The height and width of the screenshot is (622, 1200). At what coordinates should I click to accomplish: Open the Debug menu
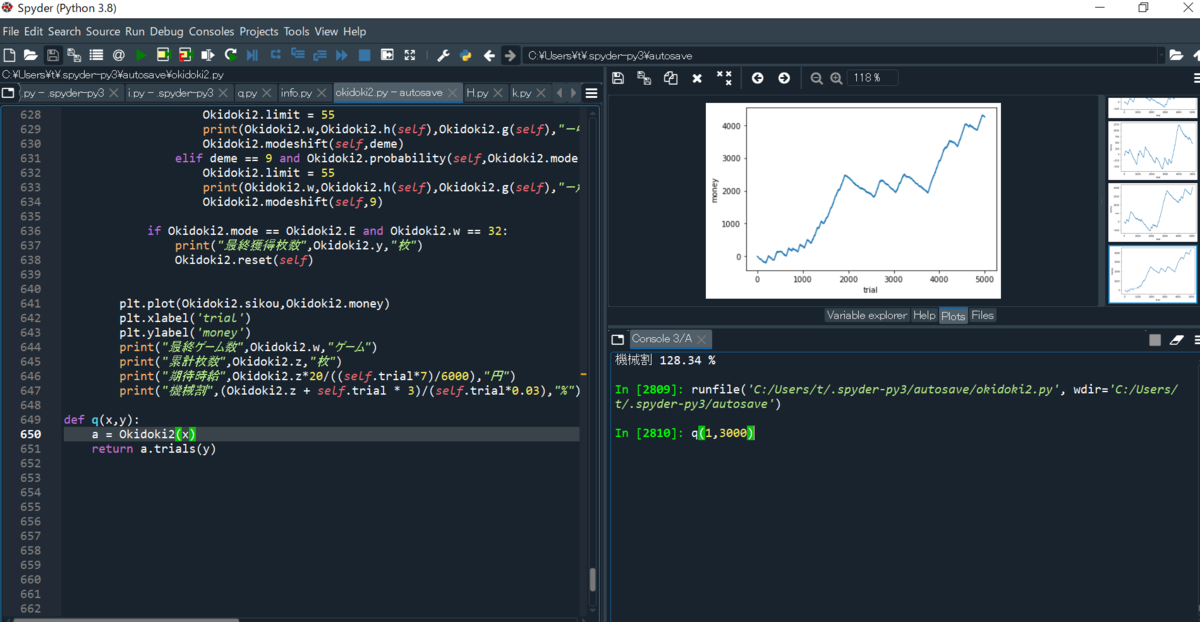pos(167,31)
